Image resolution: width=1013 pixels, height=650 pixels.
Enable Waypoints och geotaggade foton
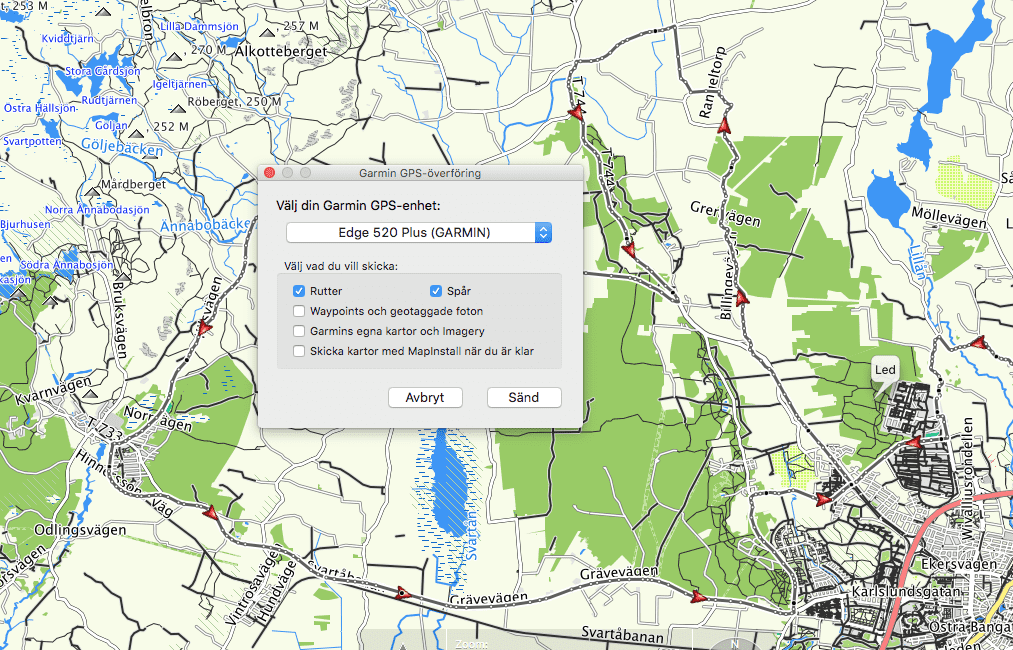298,311
